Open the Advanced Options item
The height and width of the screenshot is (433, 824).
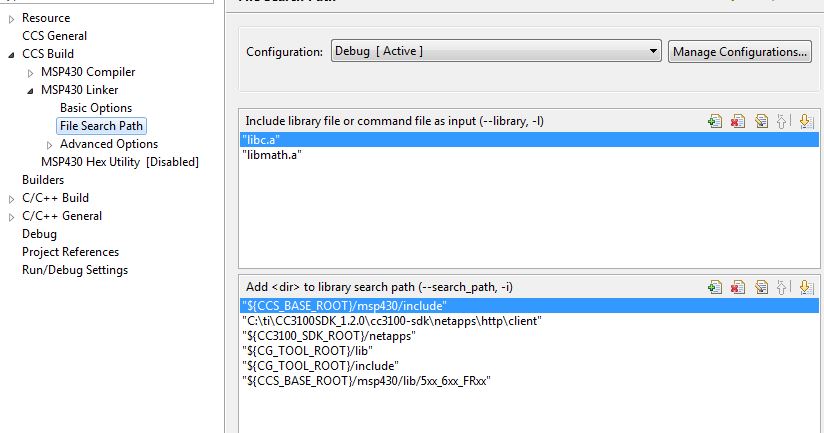click(x=109, y=143)
